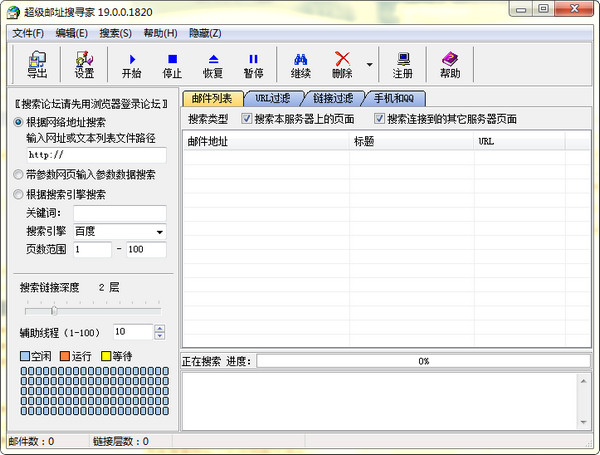
Task: Open 设置 (Settings) from the toolbar
Action: (84, 64)
